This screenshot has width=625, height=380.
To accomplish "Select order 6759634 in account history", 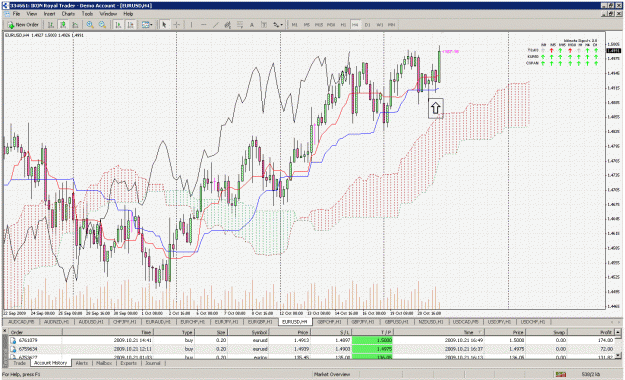I will [x=312, y=349].
